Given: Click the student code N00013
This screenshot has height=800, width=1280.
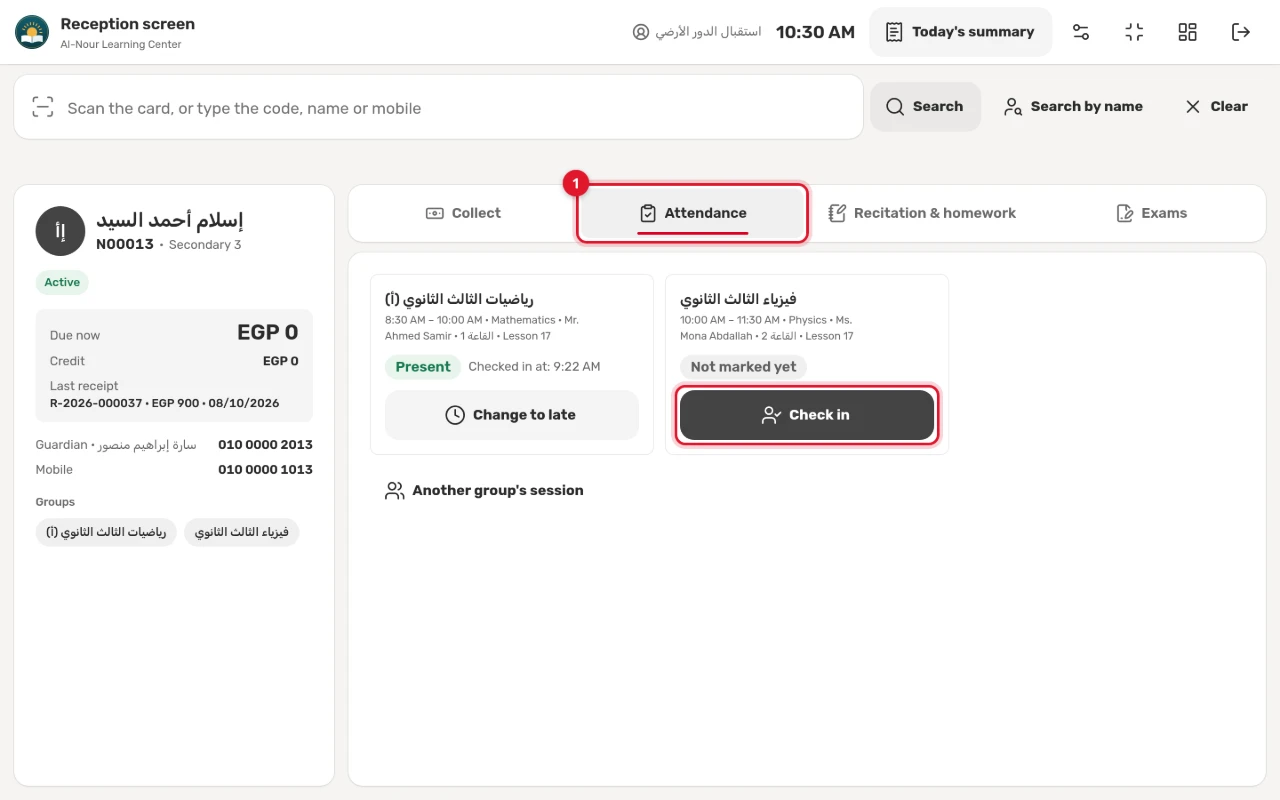Looking at the screenshot, I should pyautogui.click(x=125, y=244).
